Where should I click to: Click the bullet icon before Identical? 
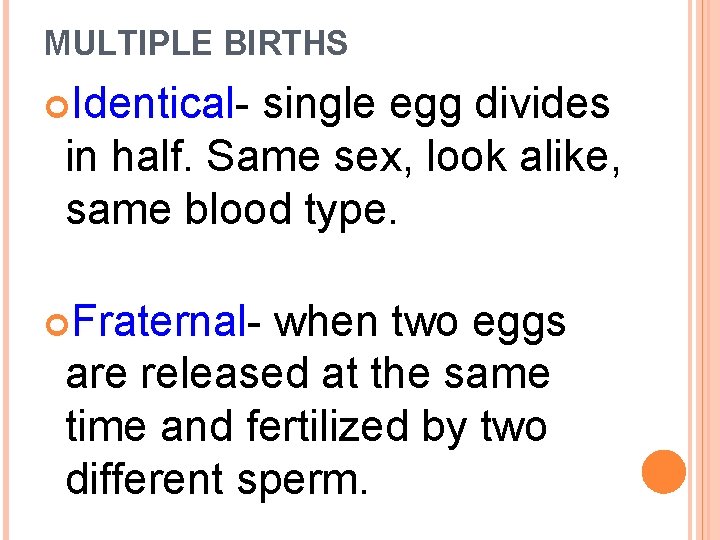click(x=54, y=105)
